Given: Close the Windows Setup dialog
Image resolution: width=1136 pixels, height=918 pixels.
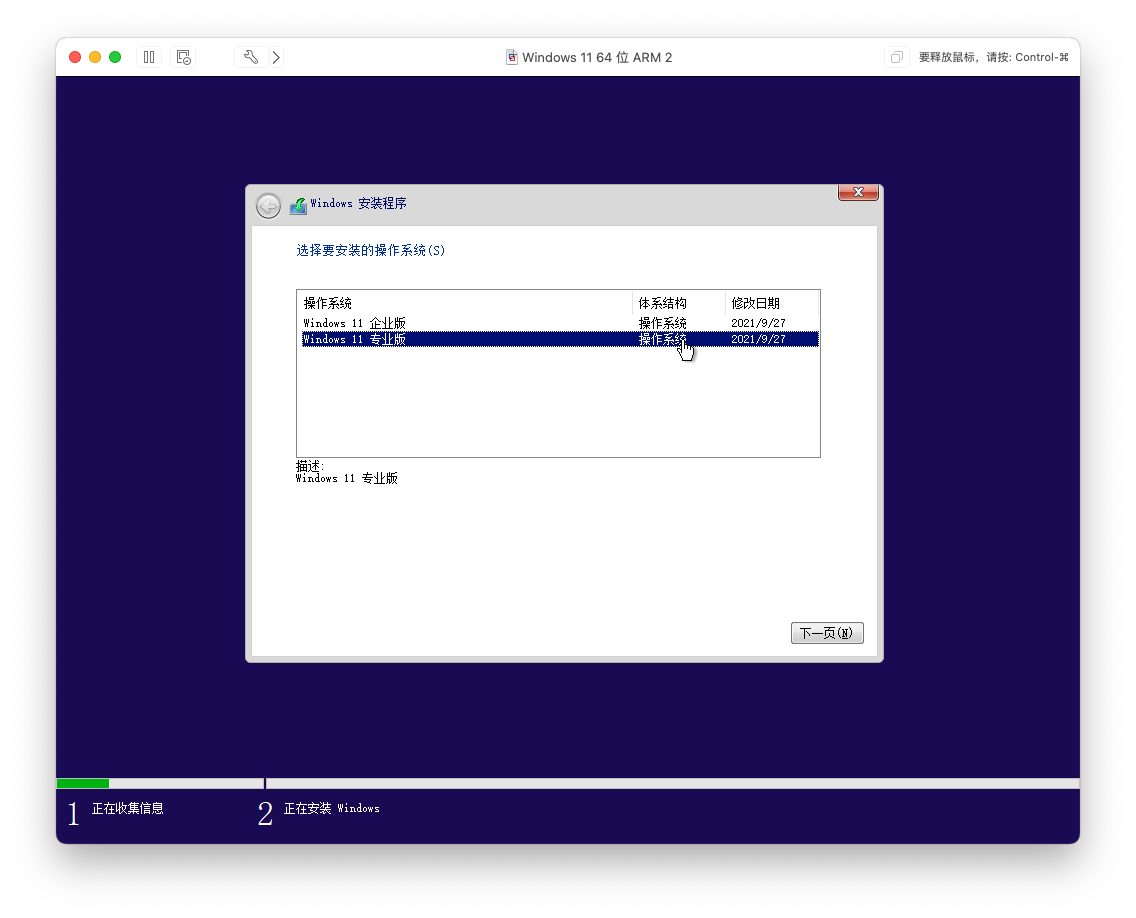Looking at the screenshot, I should click(x=858, y=192).
